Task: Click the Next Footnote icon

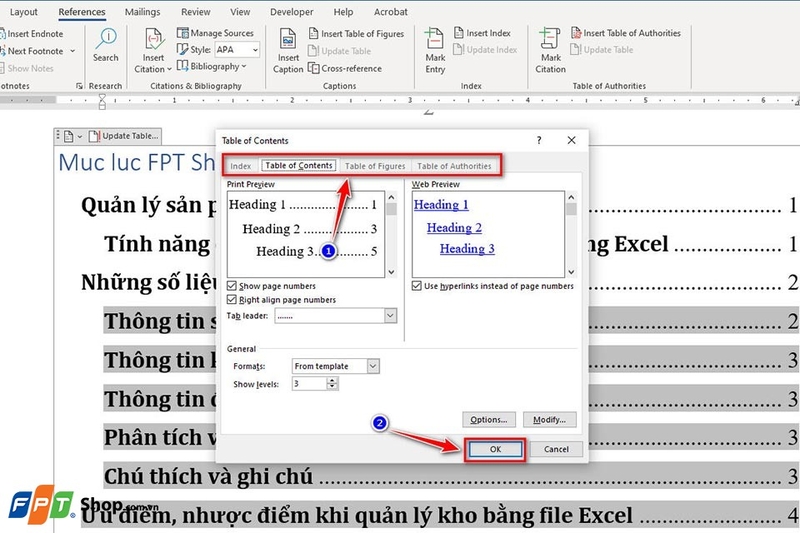Action: tap(3, 51)
